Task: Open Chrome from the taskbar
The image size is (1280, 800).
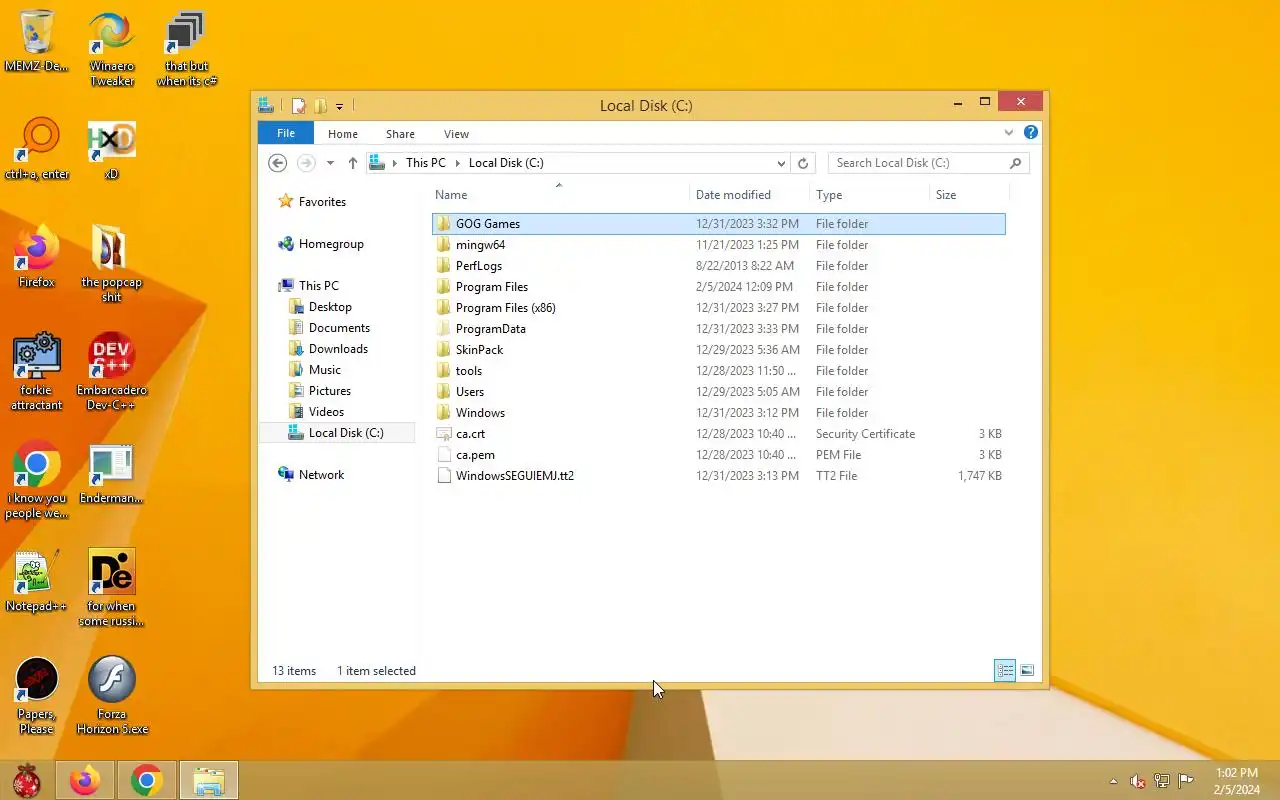Action: (x=146, y=780)
